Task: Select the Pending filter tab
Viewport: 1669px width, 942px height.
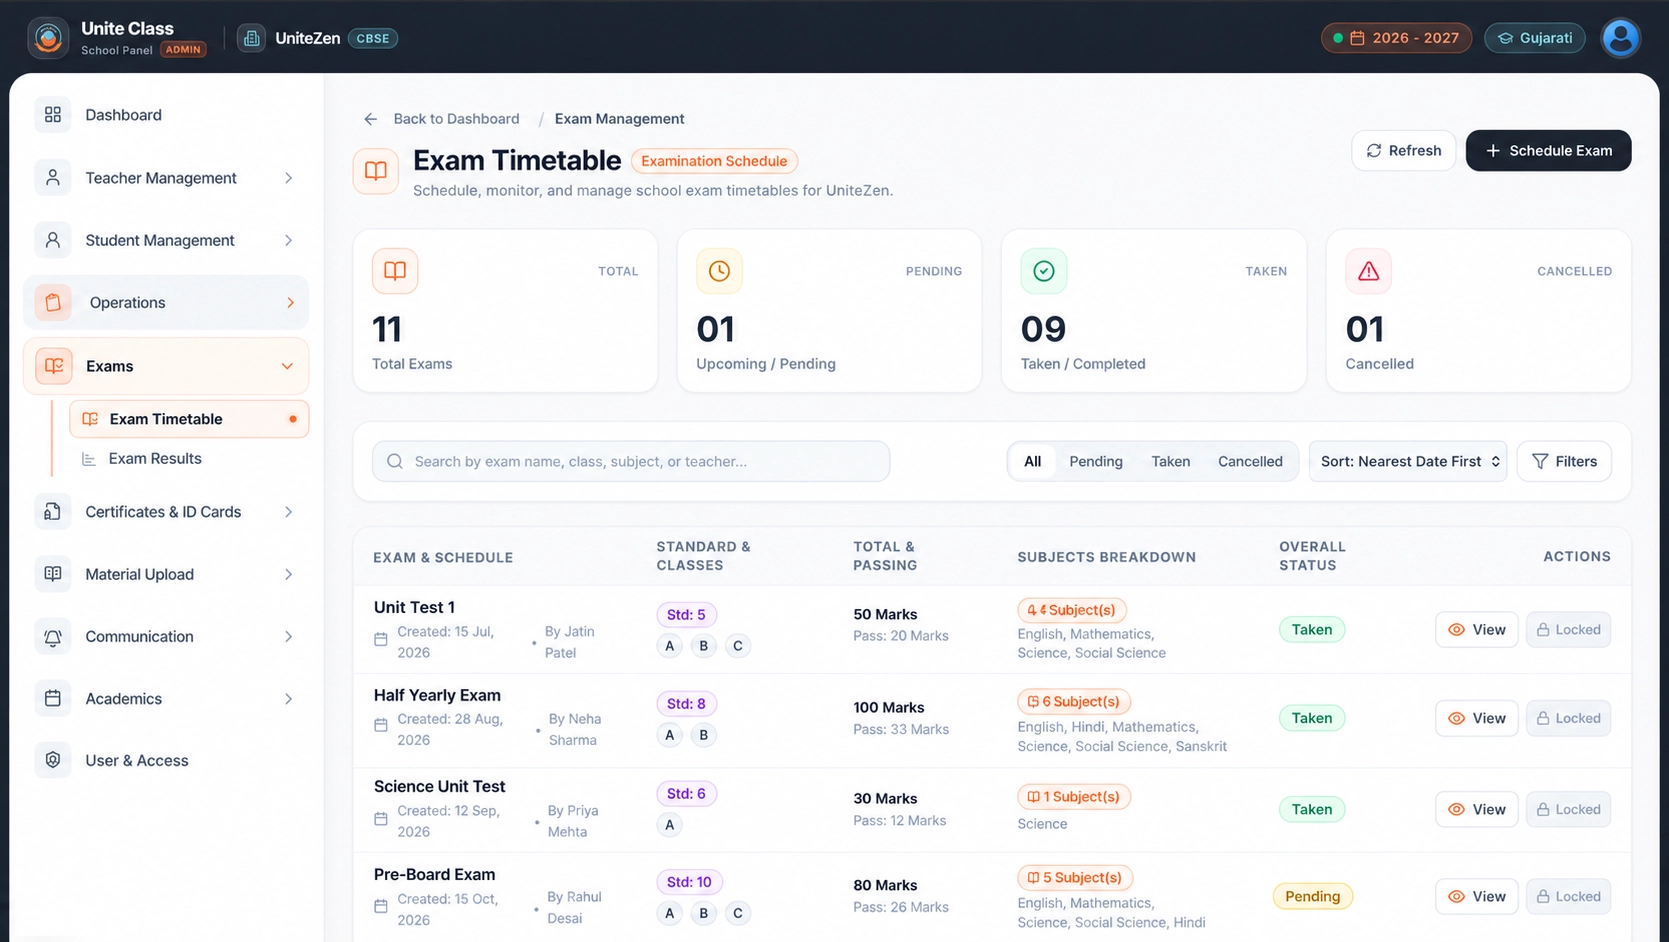Action: (x=1096, y=461)
